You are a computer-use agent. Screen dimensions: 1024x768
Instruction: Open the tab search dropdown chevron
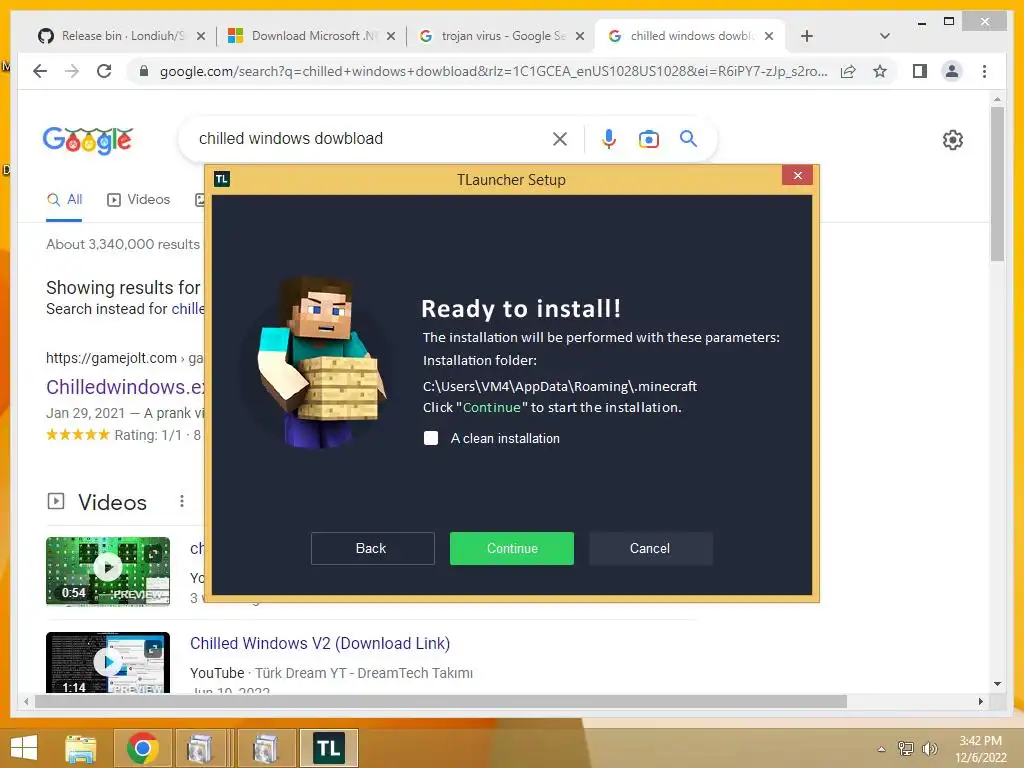pyautogui.click(x=884, y=37)
